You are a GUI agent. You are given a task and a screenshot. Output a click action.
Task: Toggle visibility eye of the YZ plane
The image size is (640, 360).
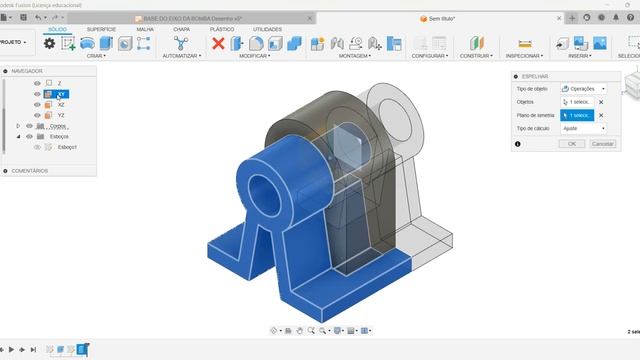tap(37, 116)
